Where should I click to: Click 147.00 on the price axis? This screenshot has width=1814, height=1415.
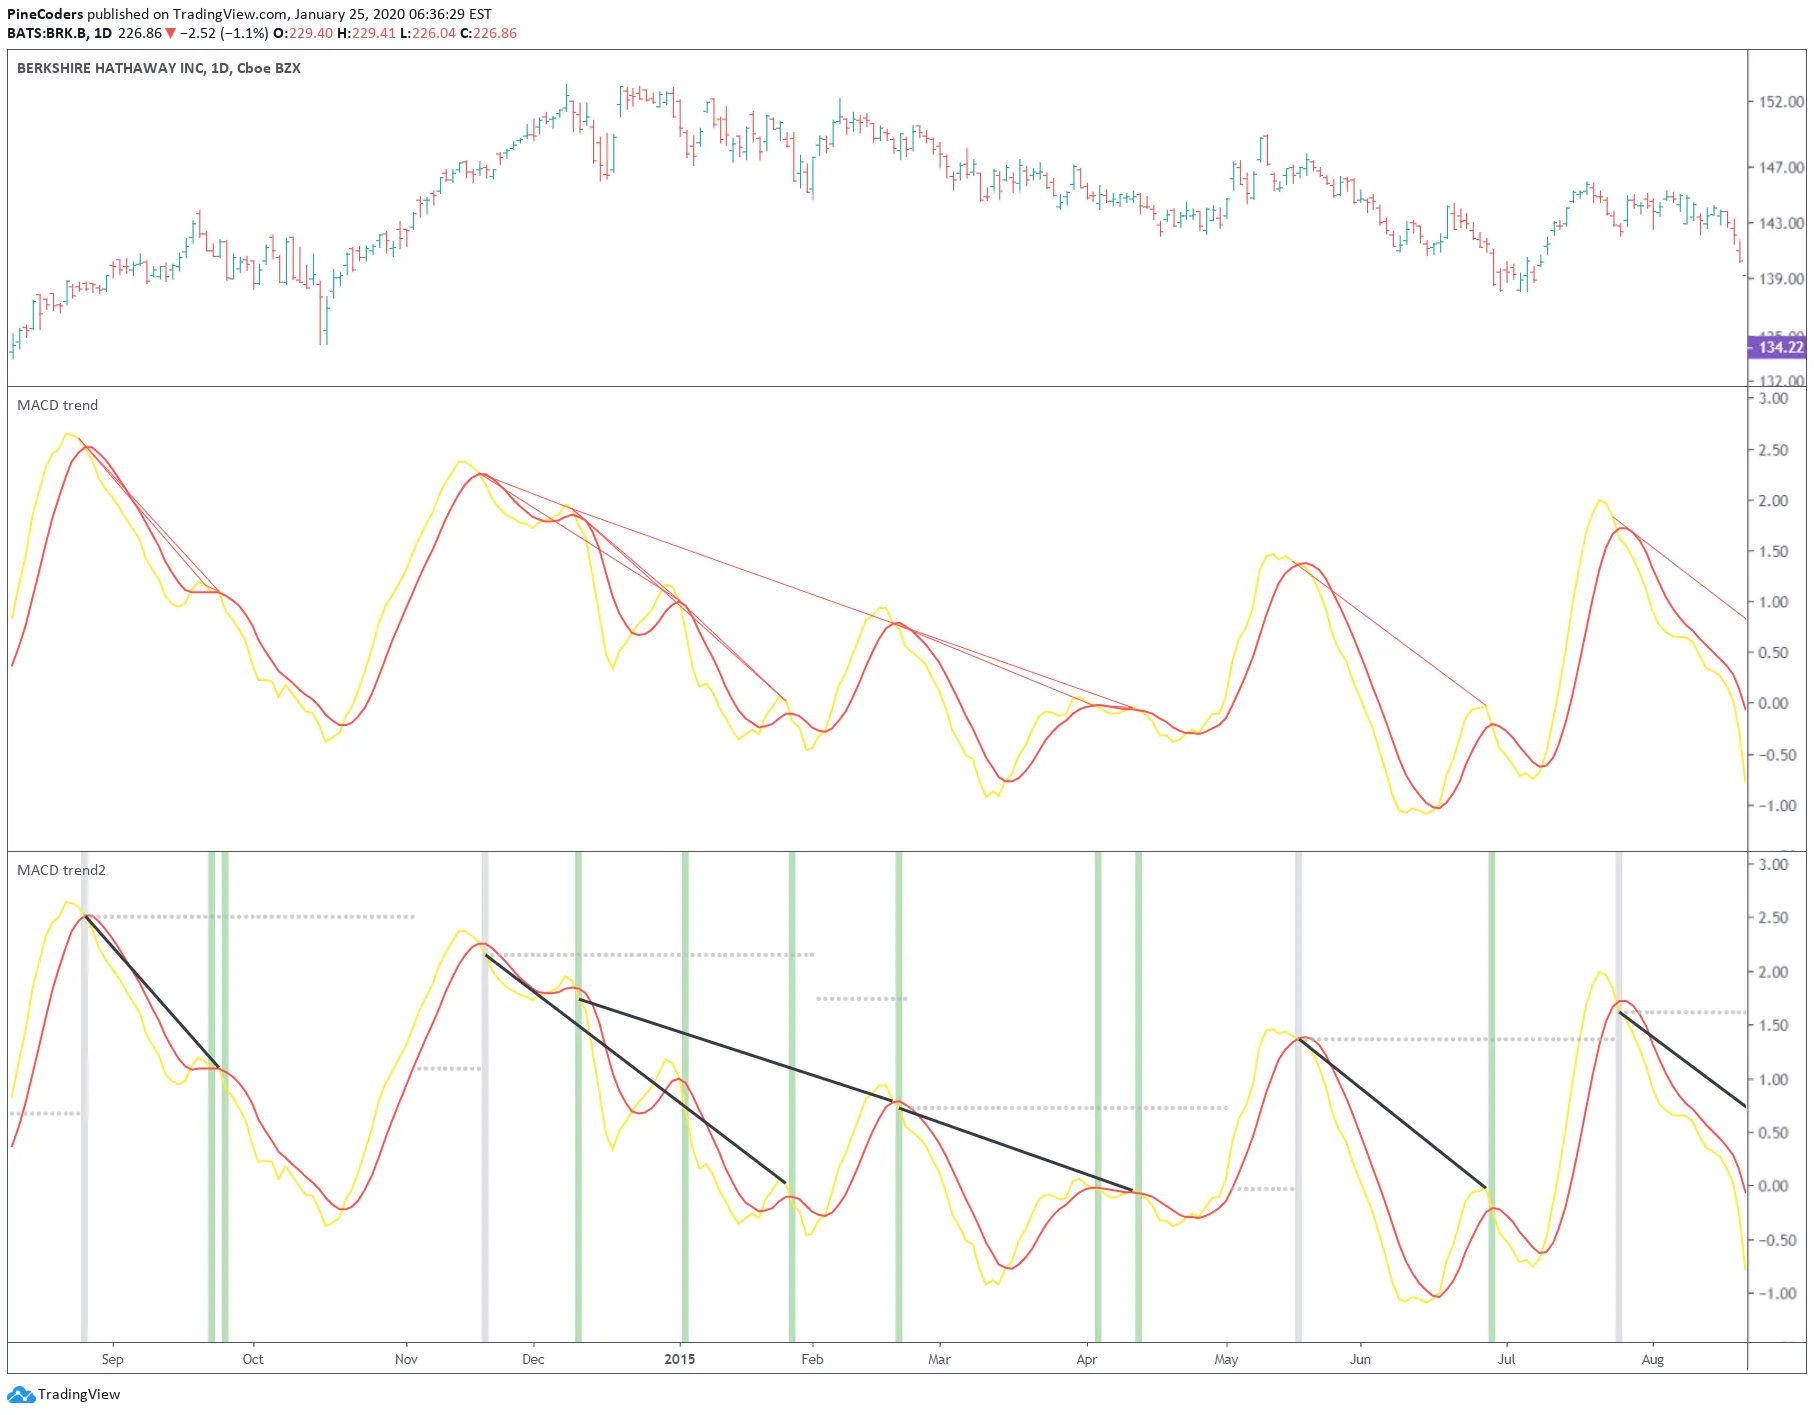[1781, 168]
